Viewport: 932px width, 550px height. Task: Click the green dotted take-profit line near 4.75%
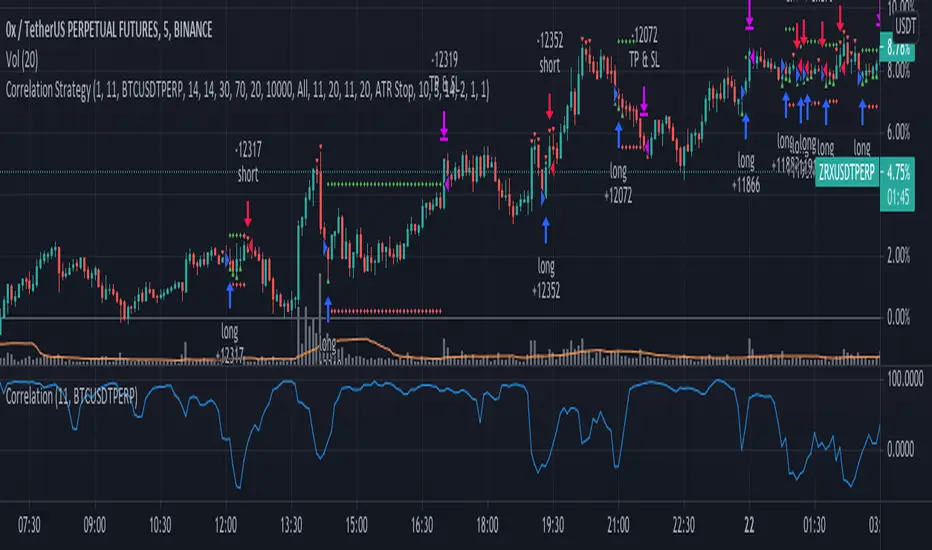pos(384,184)
